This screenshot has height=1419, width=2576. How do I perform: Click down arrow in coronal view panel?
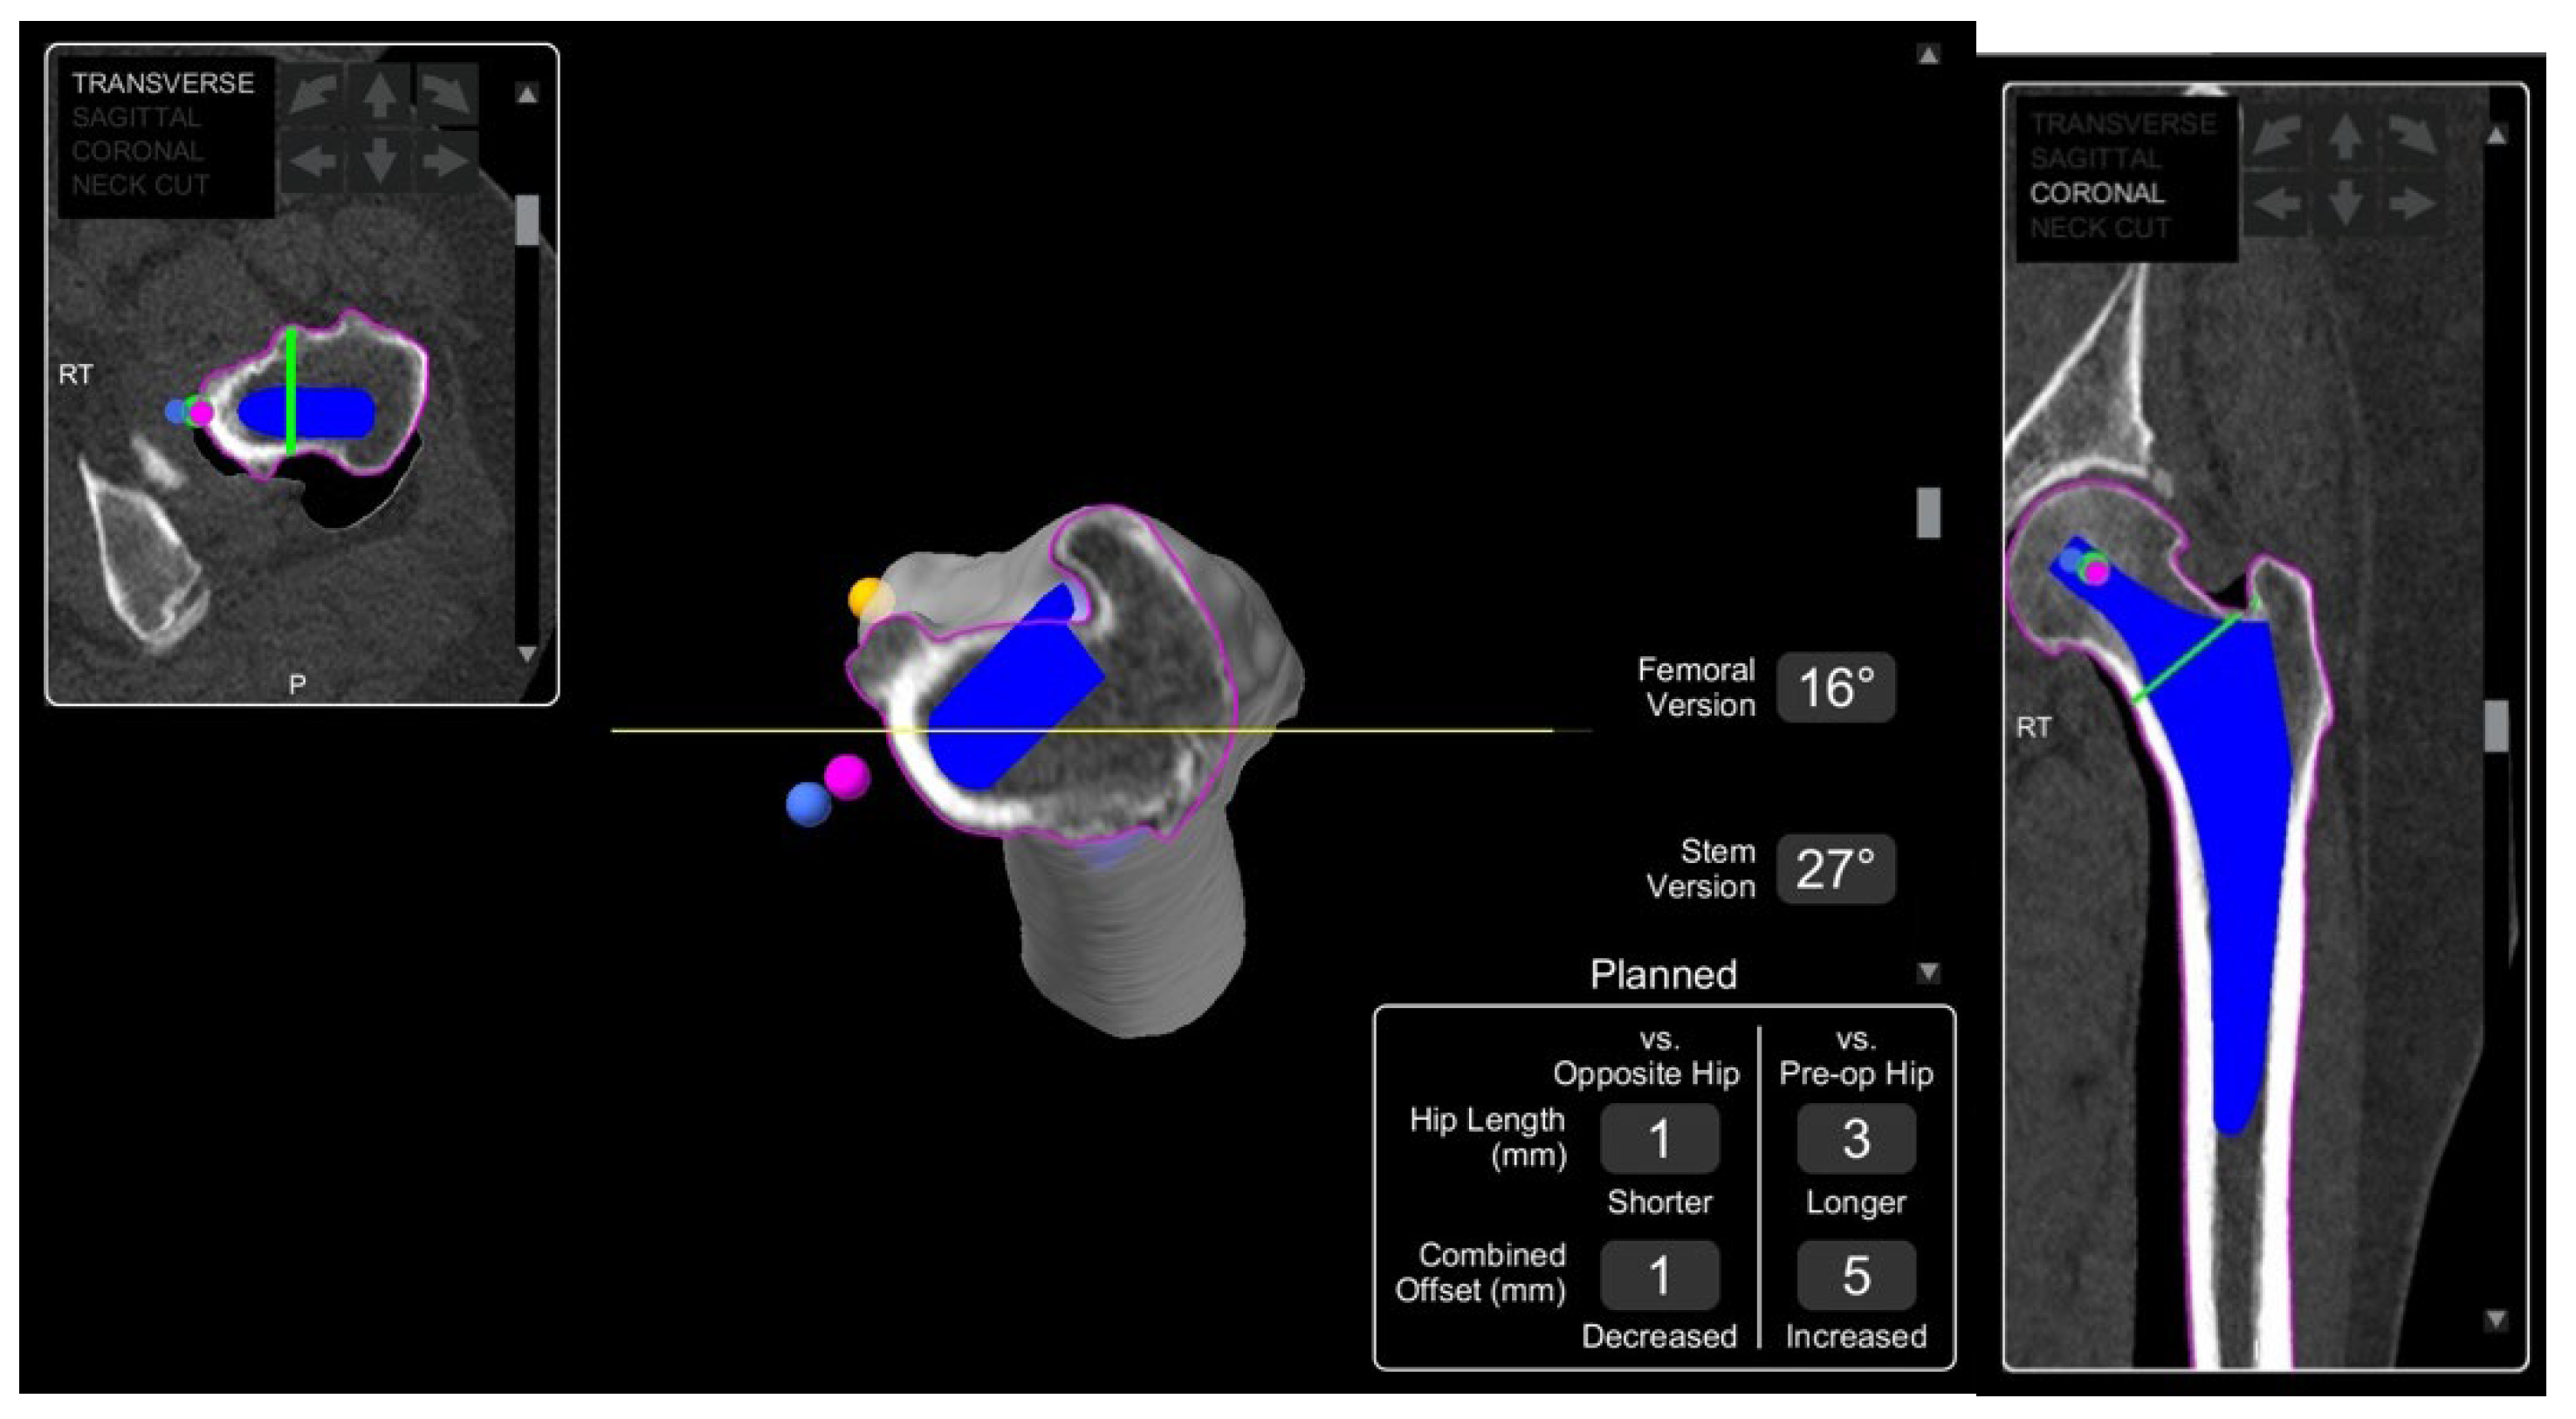[x=2345, y=204]
